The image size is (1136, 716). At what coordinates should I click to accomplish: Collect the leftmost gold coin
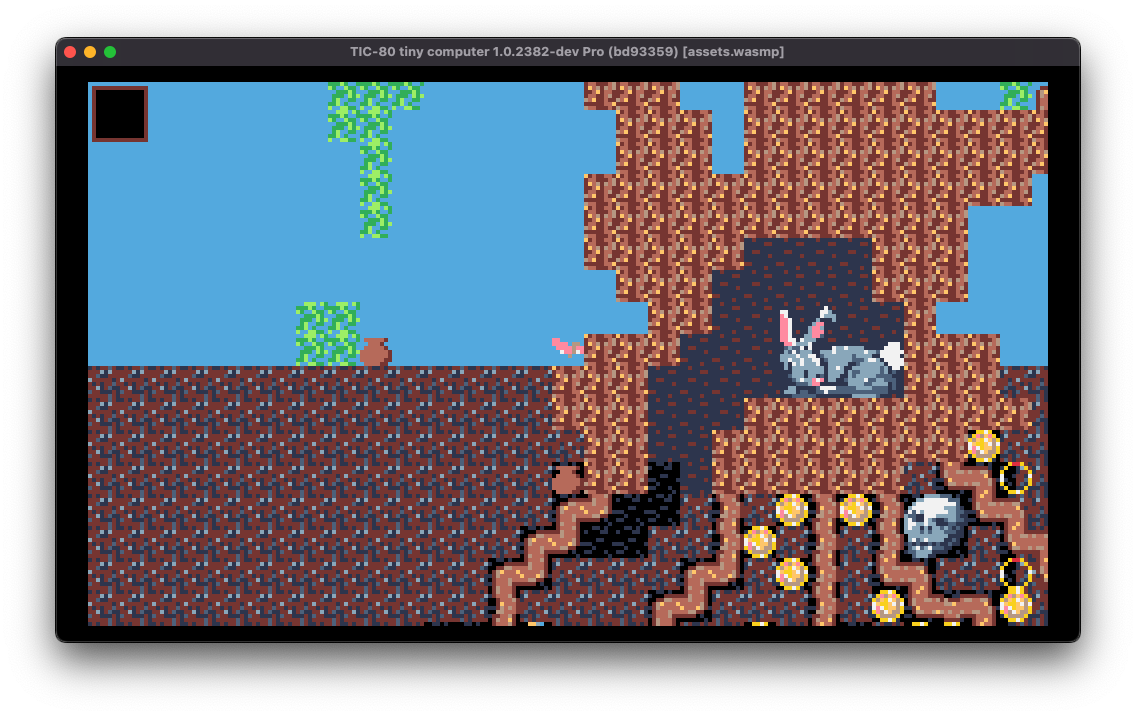[759, 541]
